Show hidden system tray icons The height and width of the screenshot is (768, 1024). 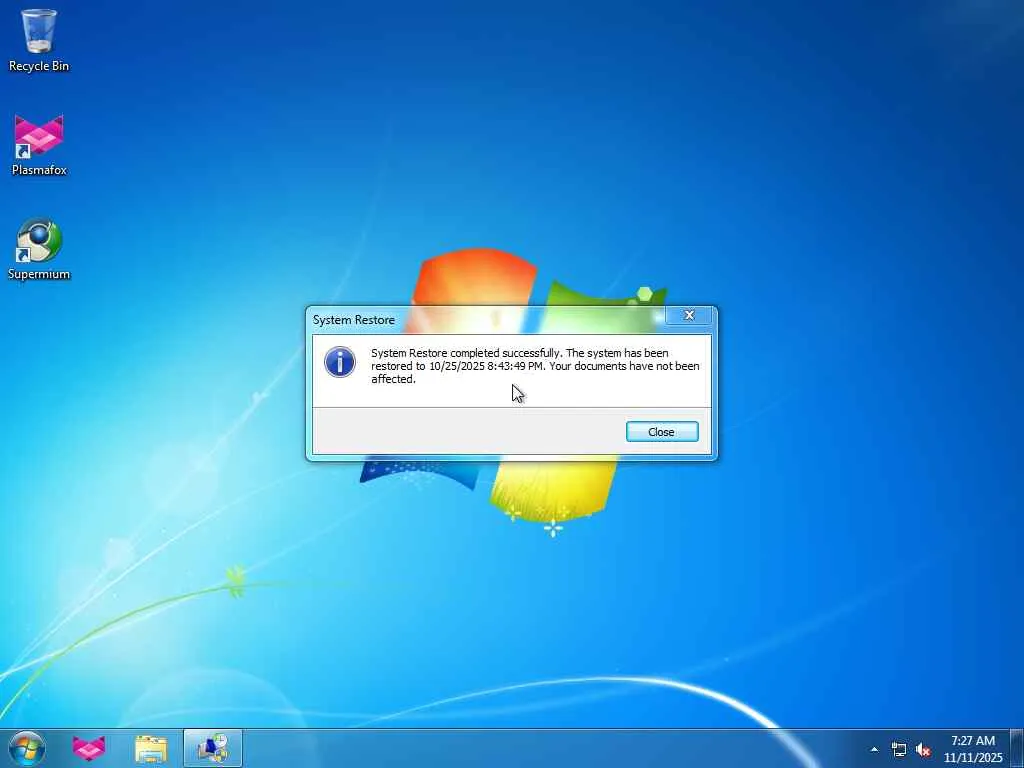click(x=874, y=749)
